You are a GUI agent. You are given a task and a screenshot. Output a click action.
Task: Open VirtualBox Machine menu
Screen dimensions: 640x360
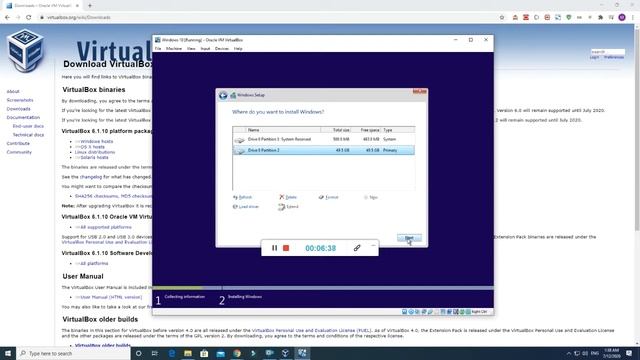pyautogui.click(x=174, y=49)
